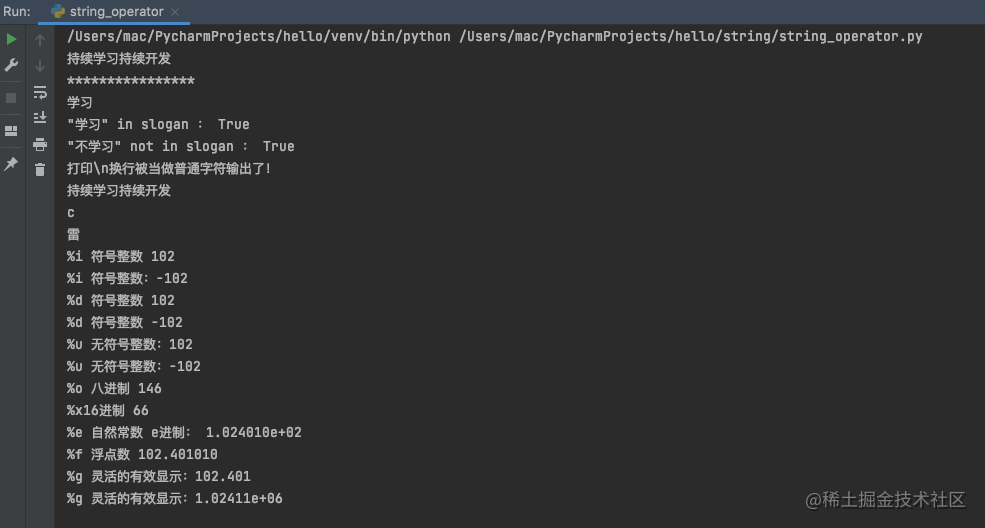Screen dimensions: 985x528
Task: Go up the stack trace with the arrow
Action: tap(40, 40)
